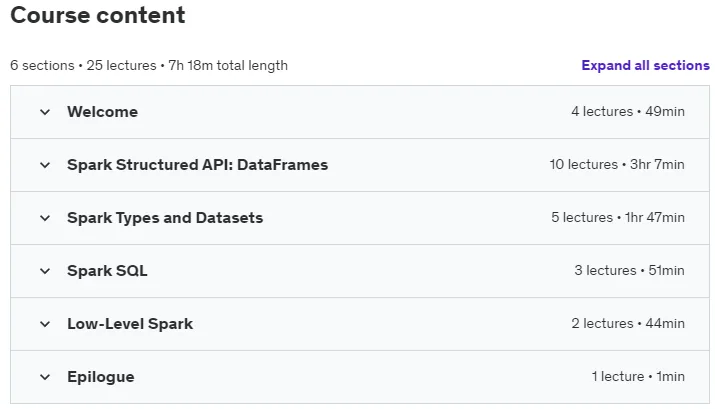Open the Low-Level Spark section title
Screen dimensions: 715x409
[130, 324]
